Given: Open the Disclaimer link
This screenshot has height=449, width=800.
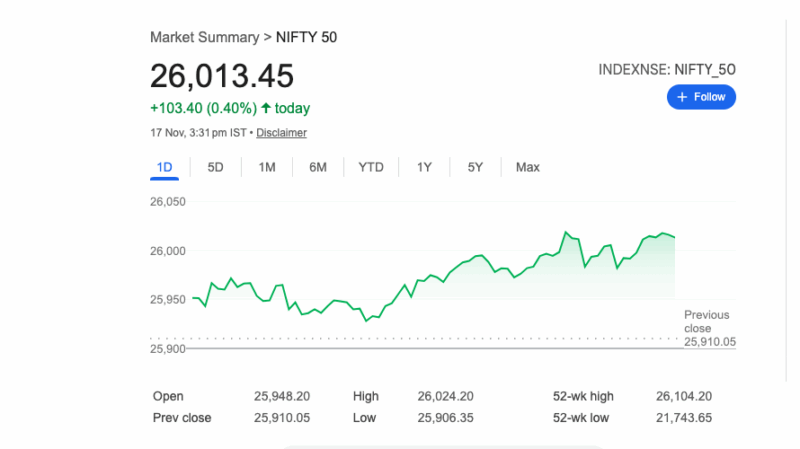Looking at the screenshot, I should (x=281, y=133).
